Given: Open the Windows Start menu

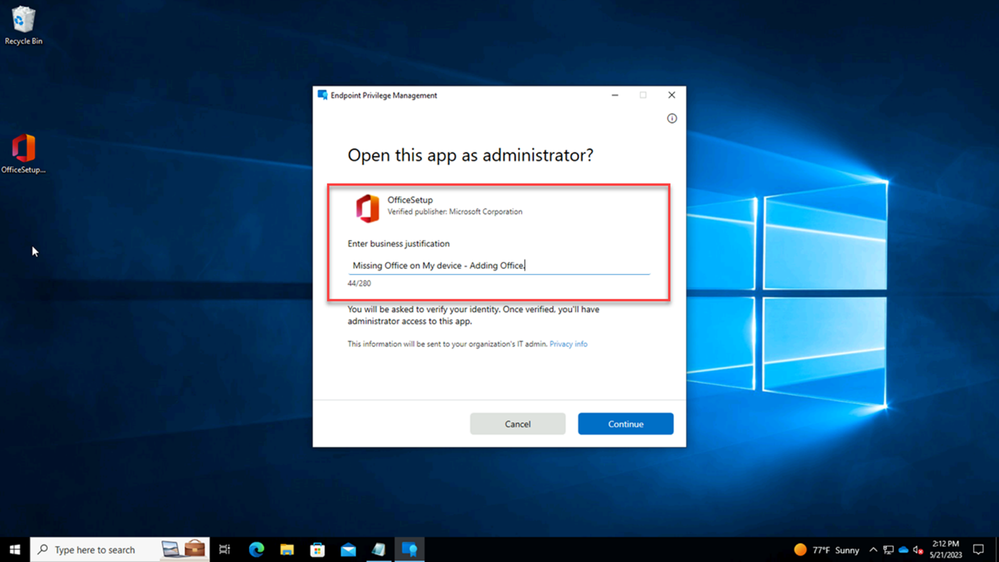Looking at the screenshot, I should click(15, 549).
